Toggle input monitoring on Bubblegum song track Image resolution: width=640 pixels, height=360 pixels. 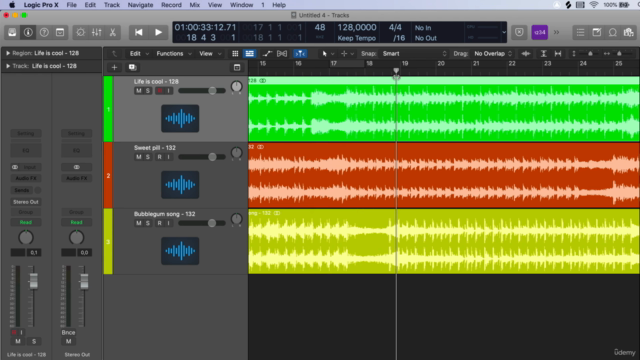[x=169, y=223]
